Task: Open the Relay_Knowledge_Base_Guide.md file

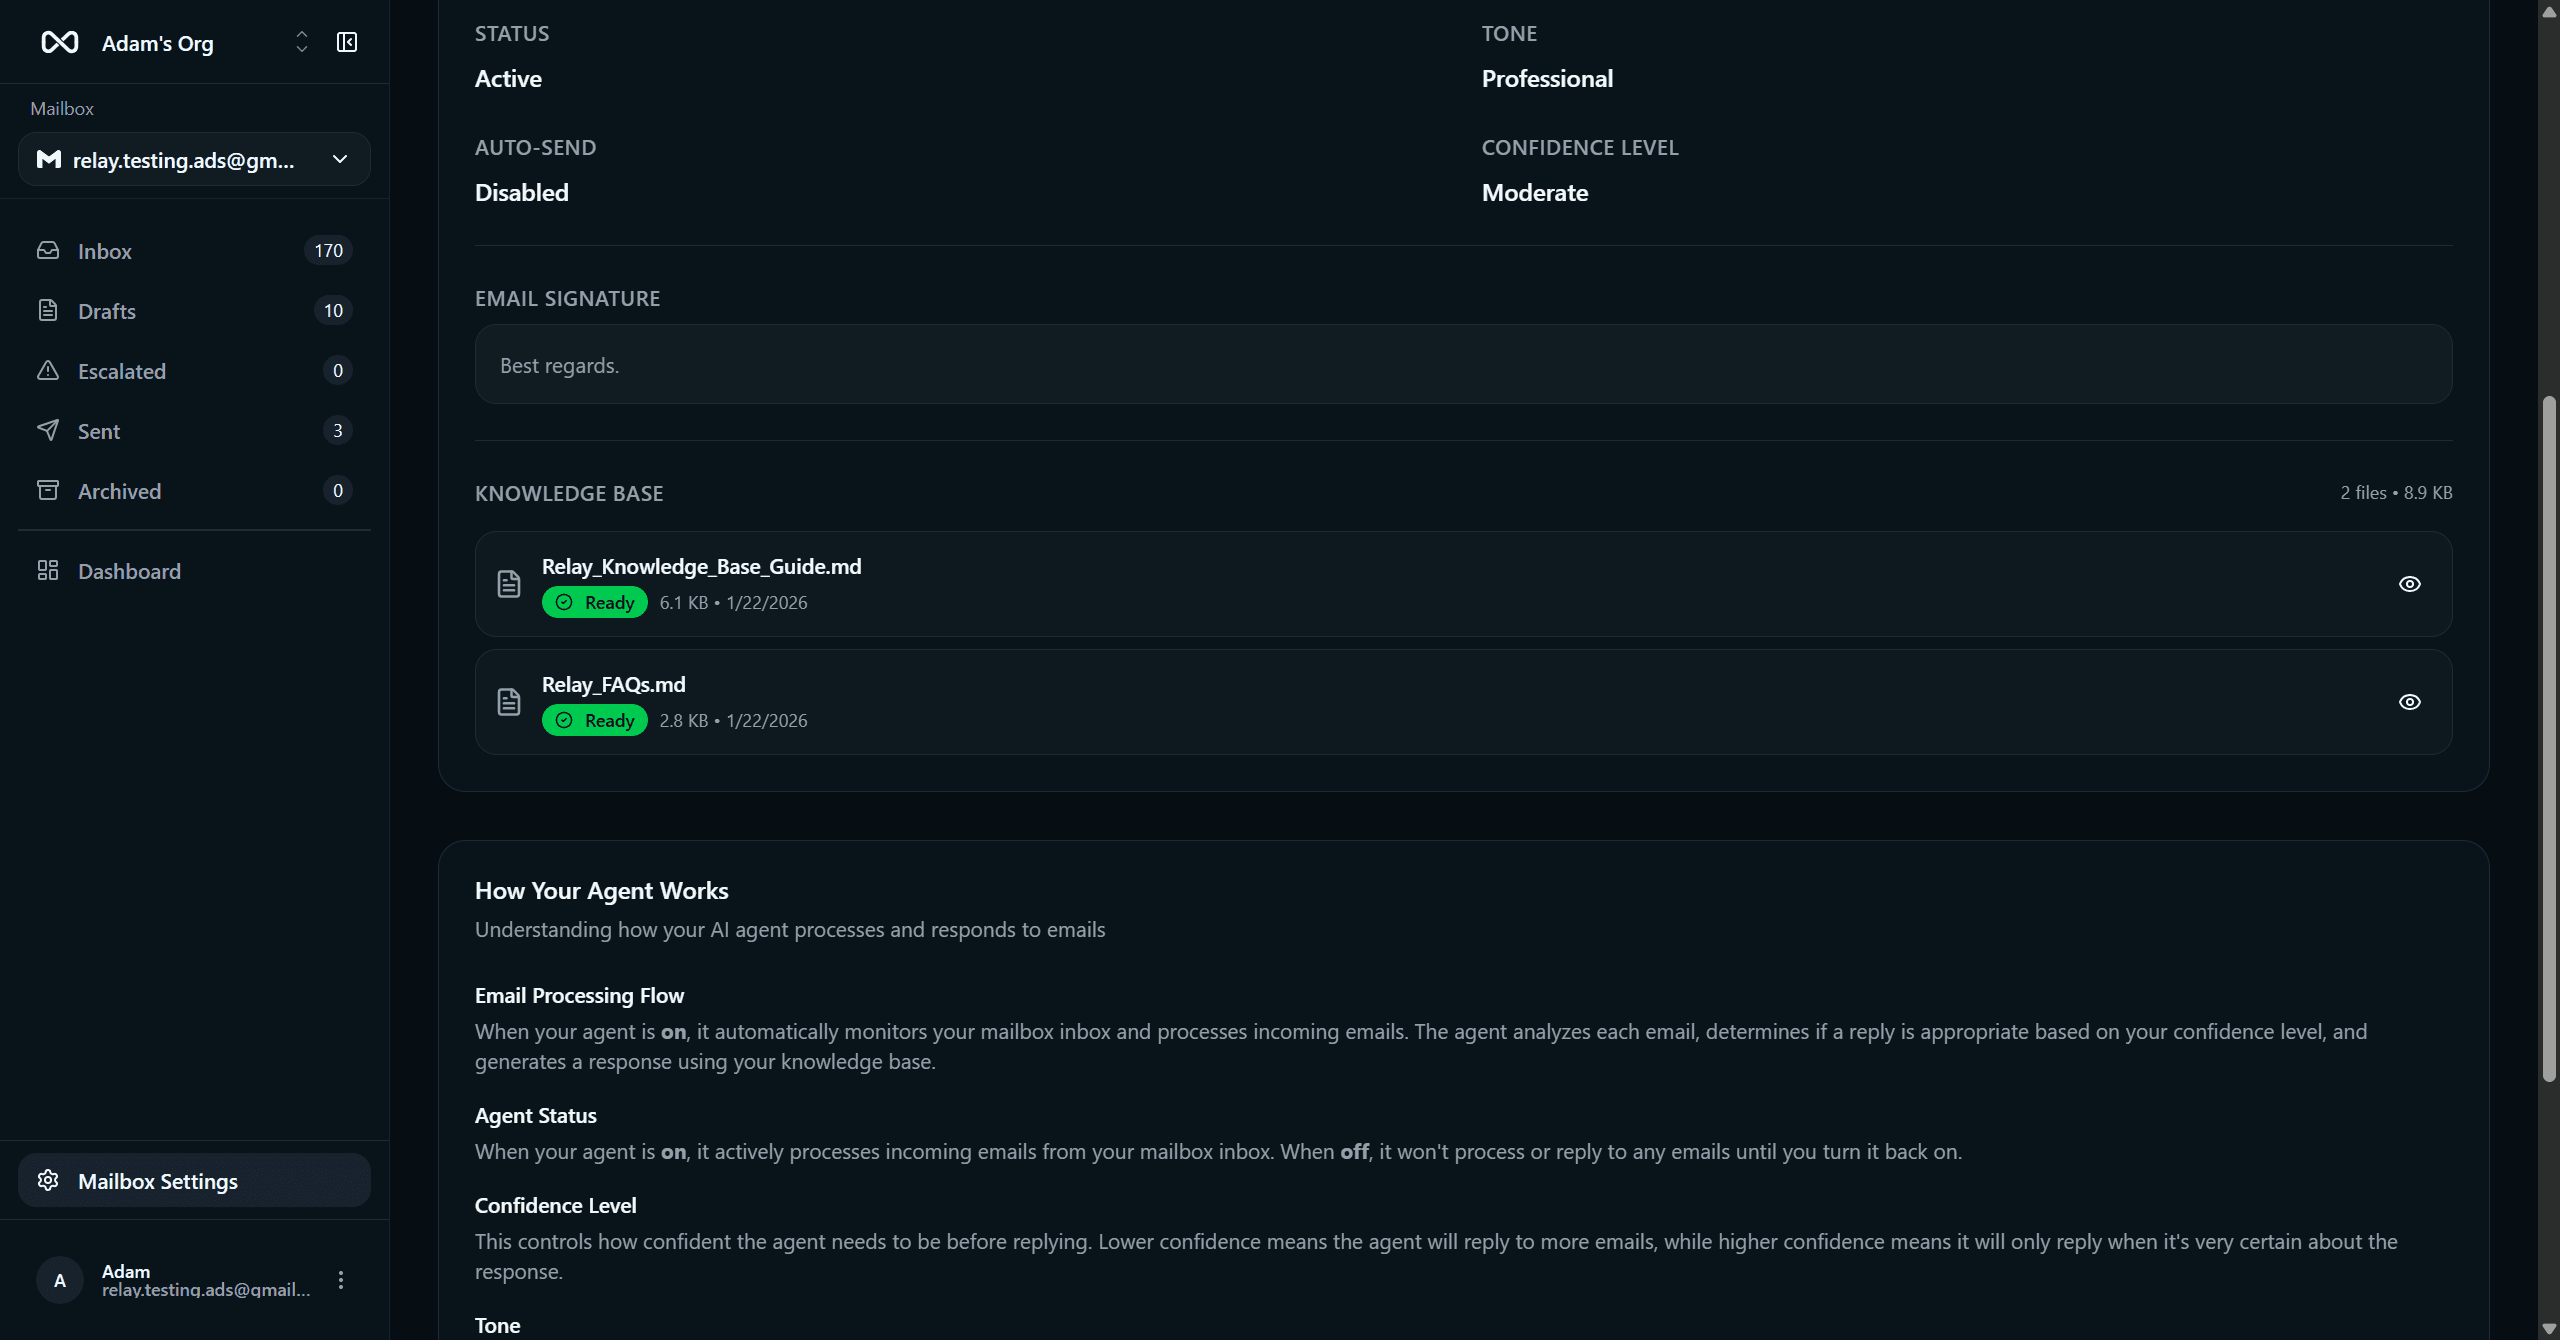Action: tap(701, 565)
